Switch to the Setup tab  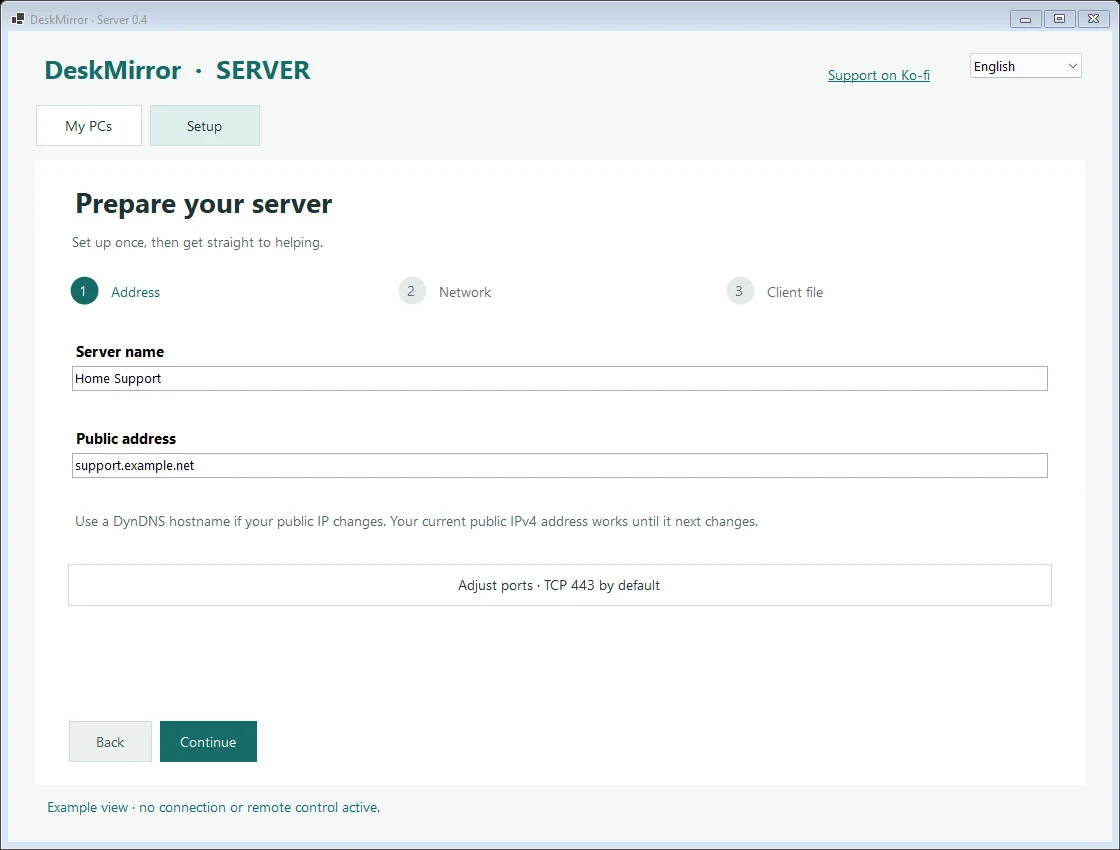coord(204,126)
